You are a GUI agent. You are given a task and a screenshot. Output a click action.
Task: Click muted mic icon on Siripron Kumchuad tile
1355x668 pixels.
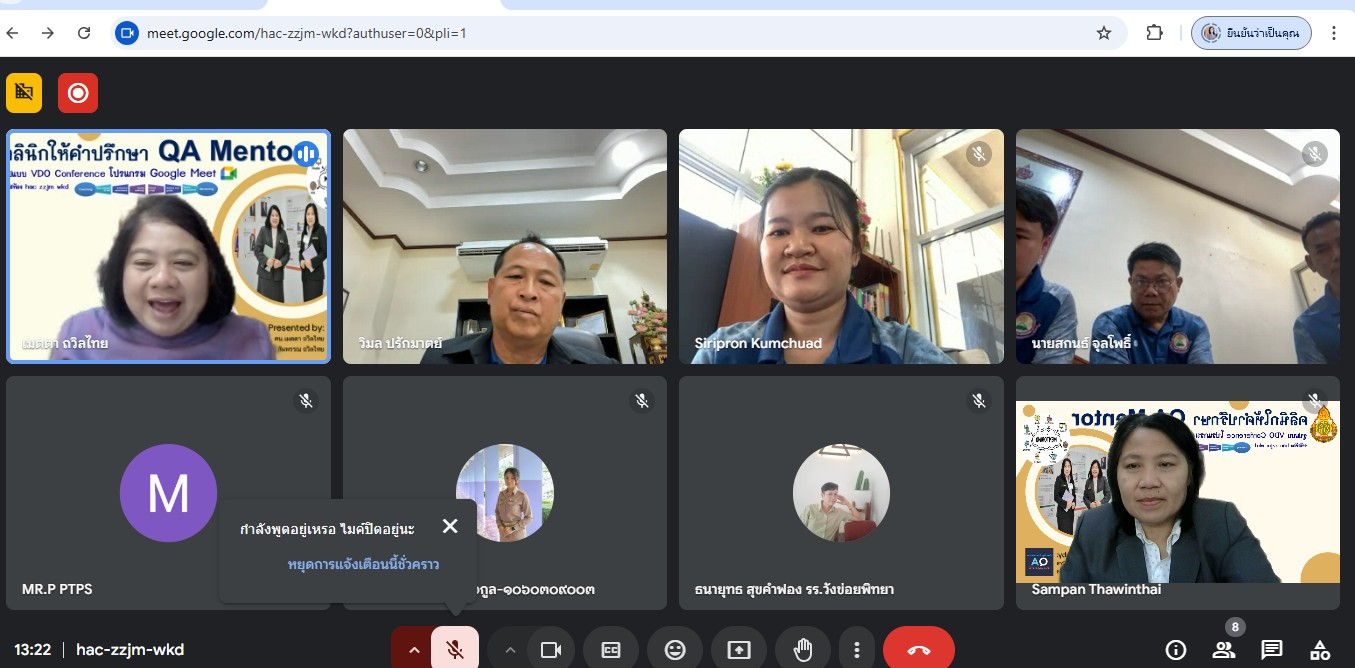click(979, 154)
